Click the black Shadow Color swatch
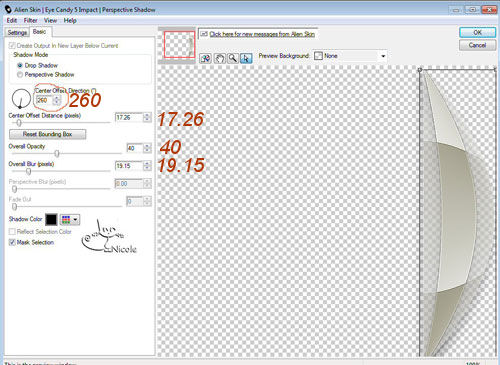This screenshot has width=500, height=365. point(51,219)
